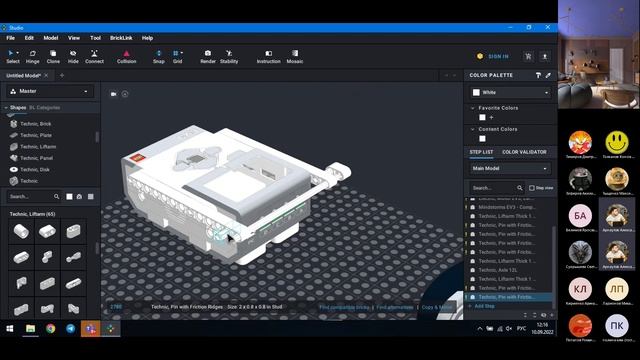Screen dimensions: 640x360
Task: Click the Add Step button
Action: tap(482, 306)
